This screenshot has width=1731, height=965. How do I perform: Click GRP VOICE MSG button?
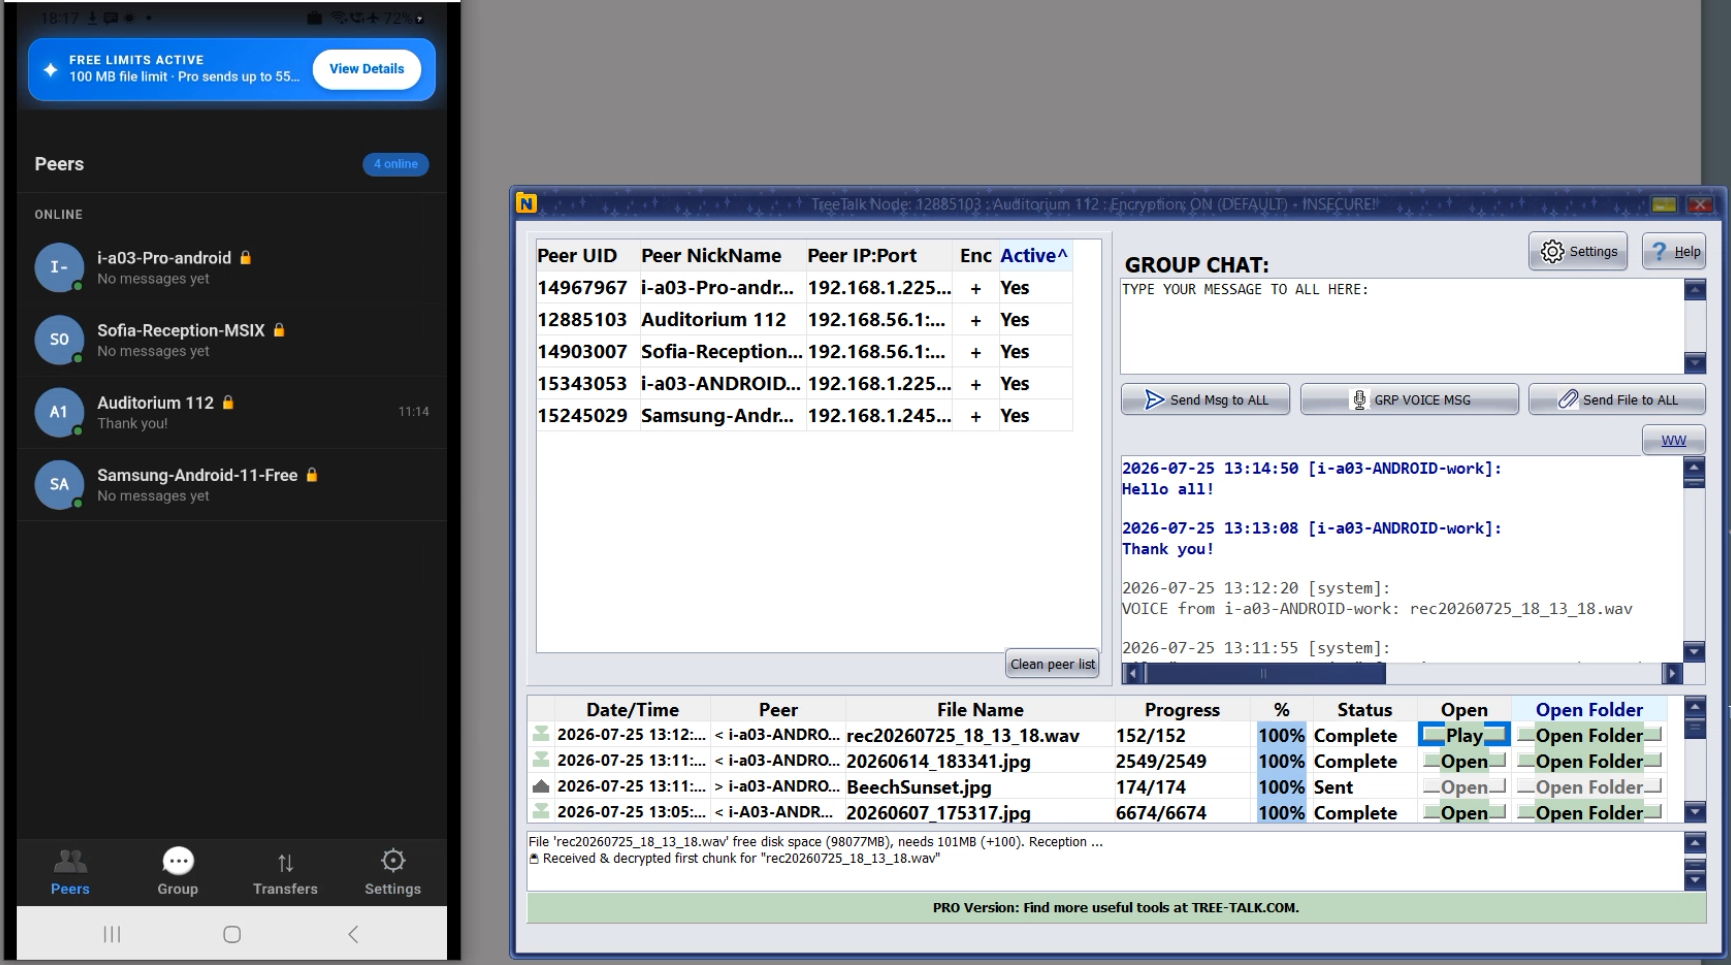click(x=1409, y=400)
